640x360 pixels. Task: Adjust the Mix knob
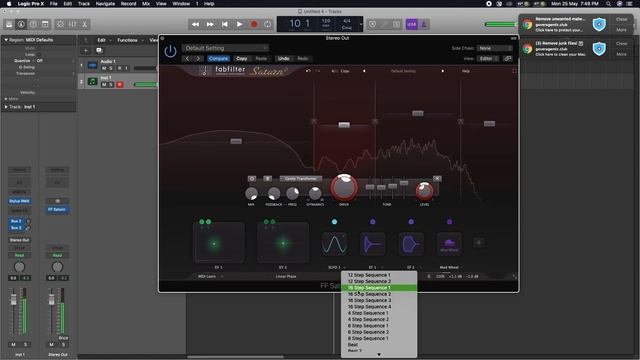coord(251,193)
